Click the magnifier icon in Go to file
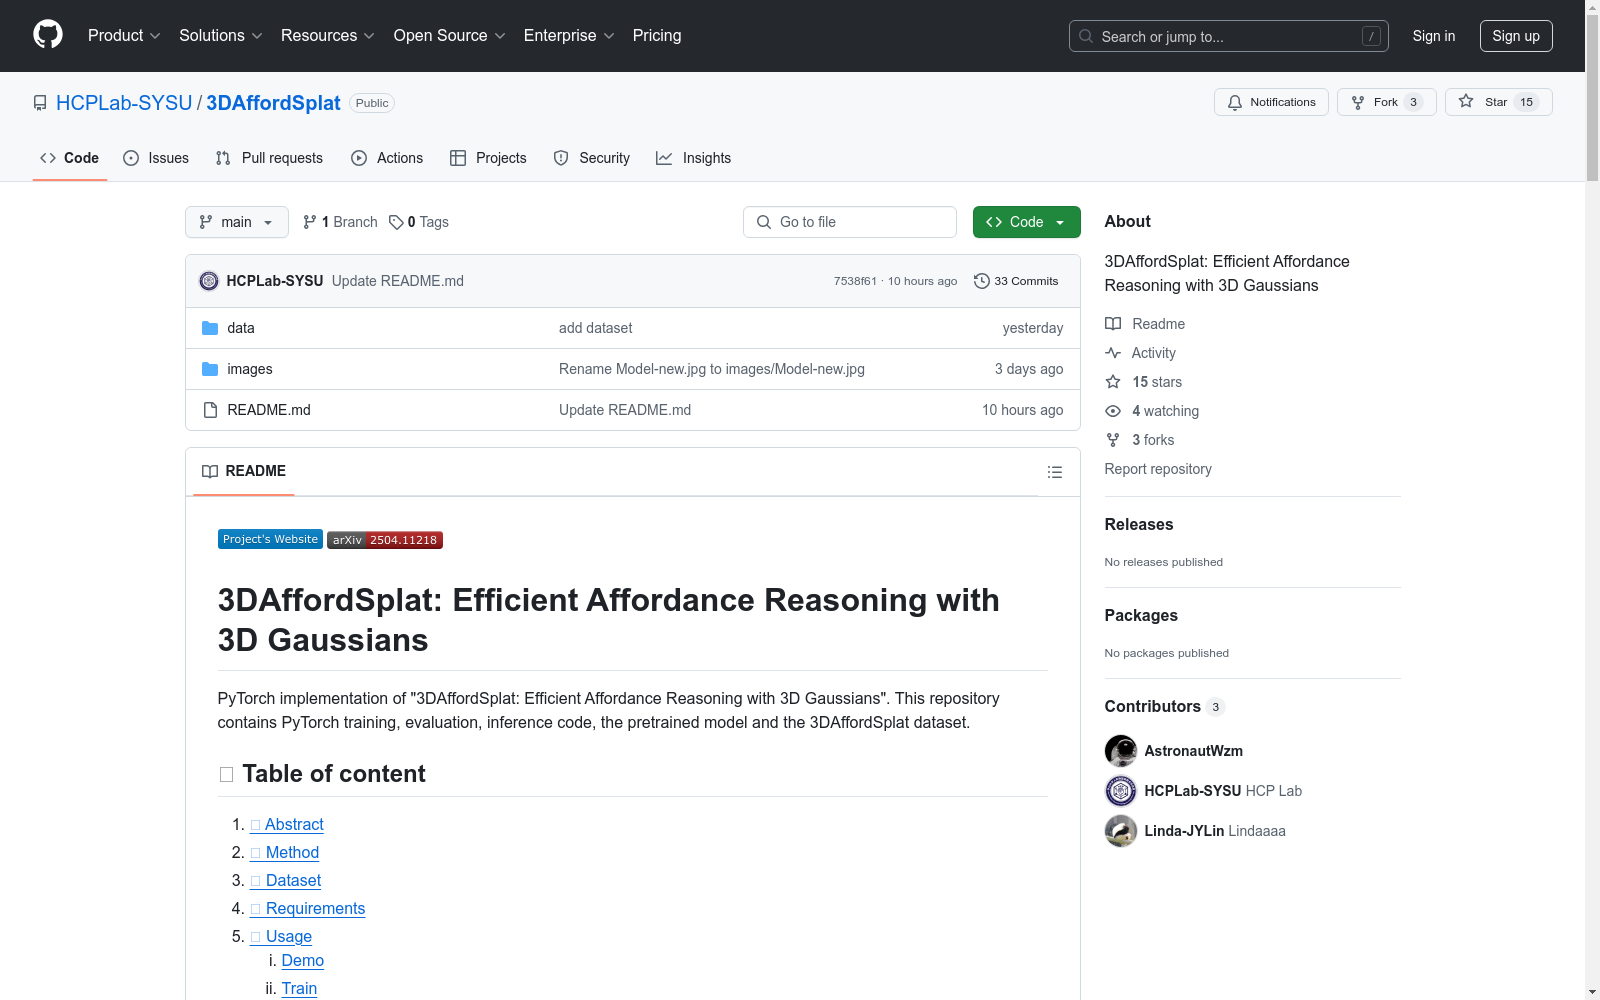This screenshot has width=1600, height=1000. pyautogui.click(x=764, y=222)
